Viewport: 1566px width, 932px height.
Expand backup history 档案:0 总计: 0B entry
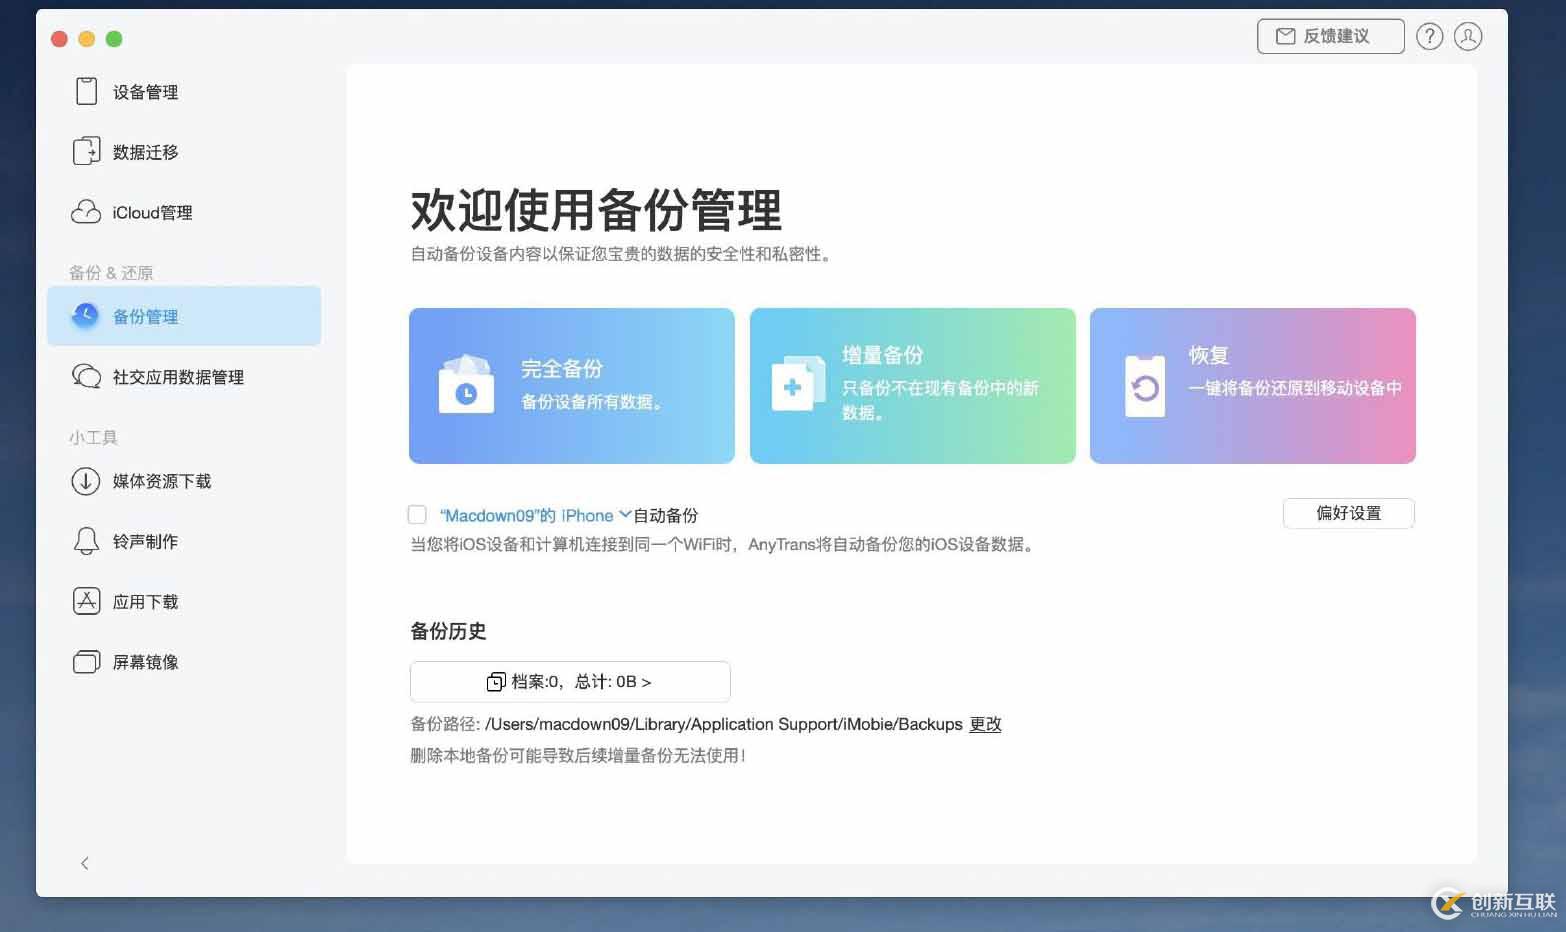570,682
